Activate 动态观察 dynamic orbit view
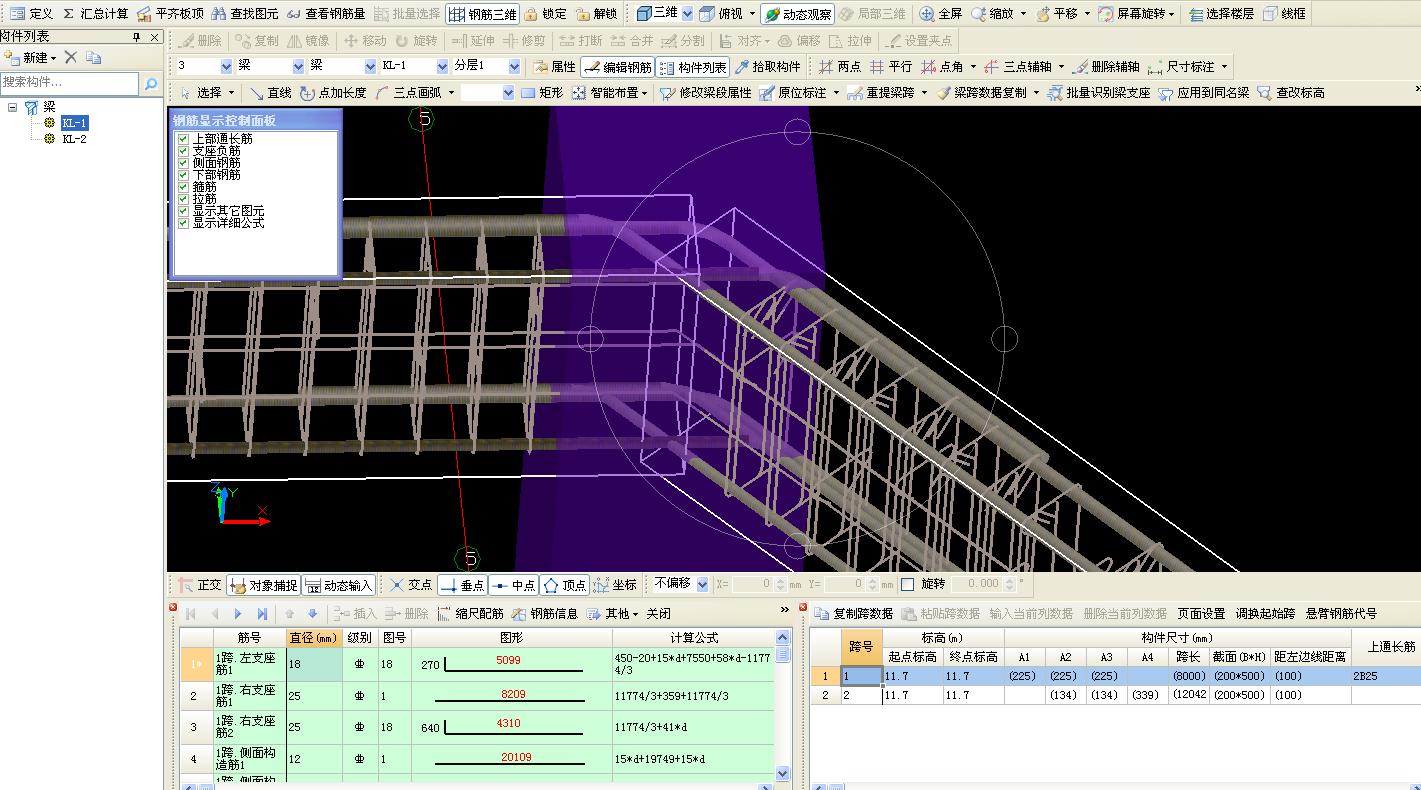The width and height of the screenshot is (1421, 790). (796, 14)
